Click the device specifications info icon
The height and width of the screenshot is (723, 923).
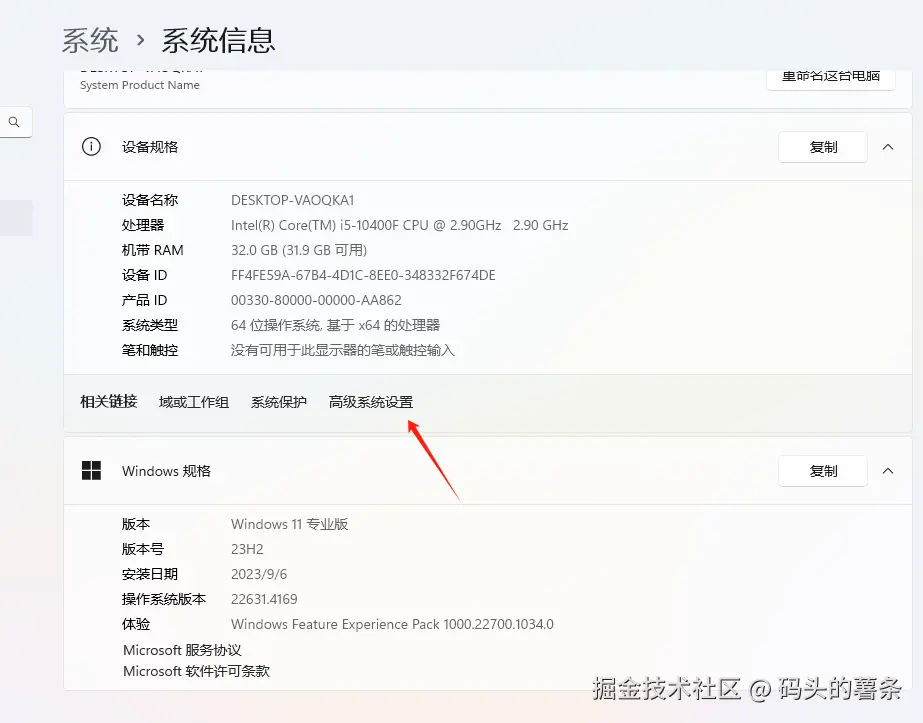(91, 147)
